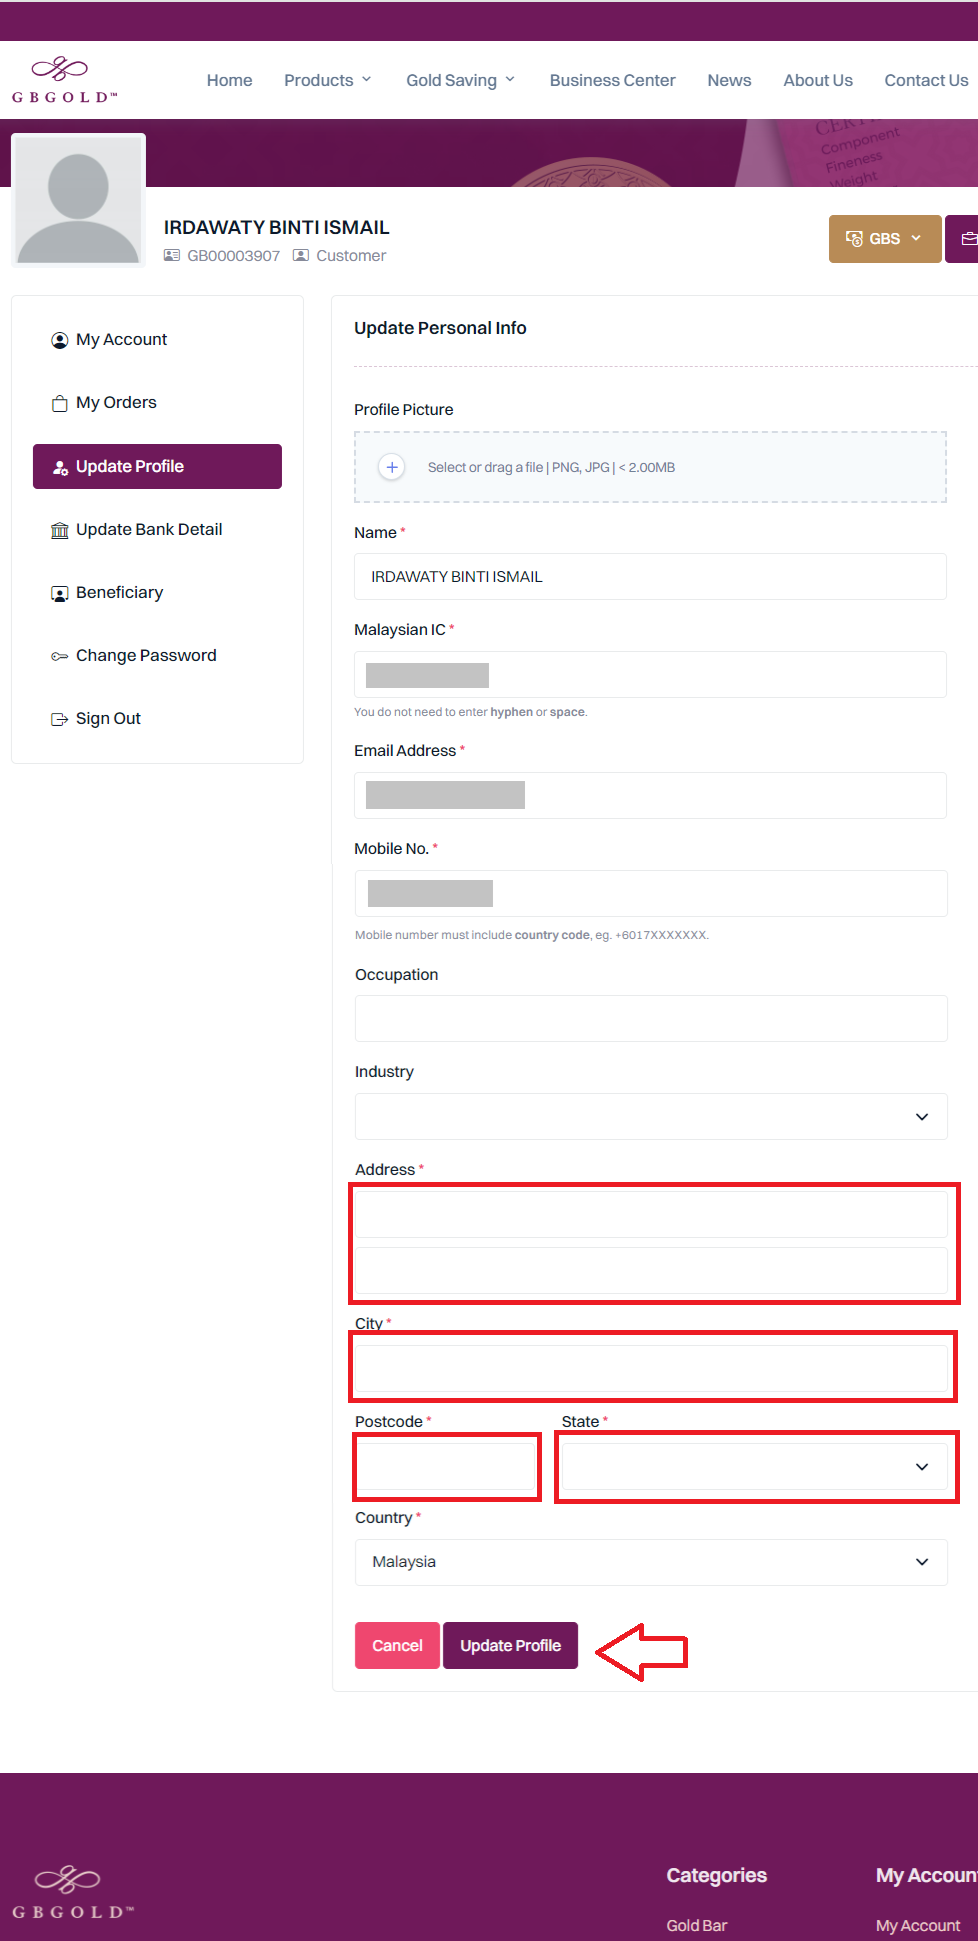Image resolution: width=978 pixels, height=1941 pixels.
Task: Open the Country dropdown showing Malaysia
Action: (x=650, y=1562)
